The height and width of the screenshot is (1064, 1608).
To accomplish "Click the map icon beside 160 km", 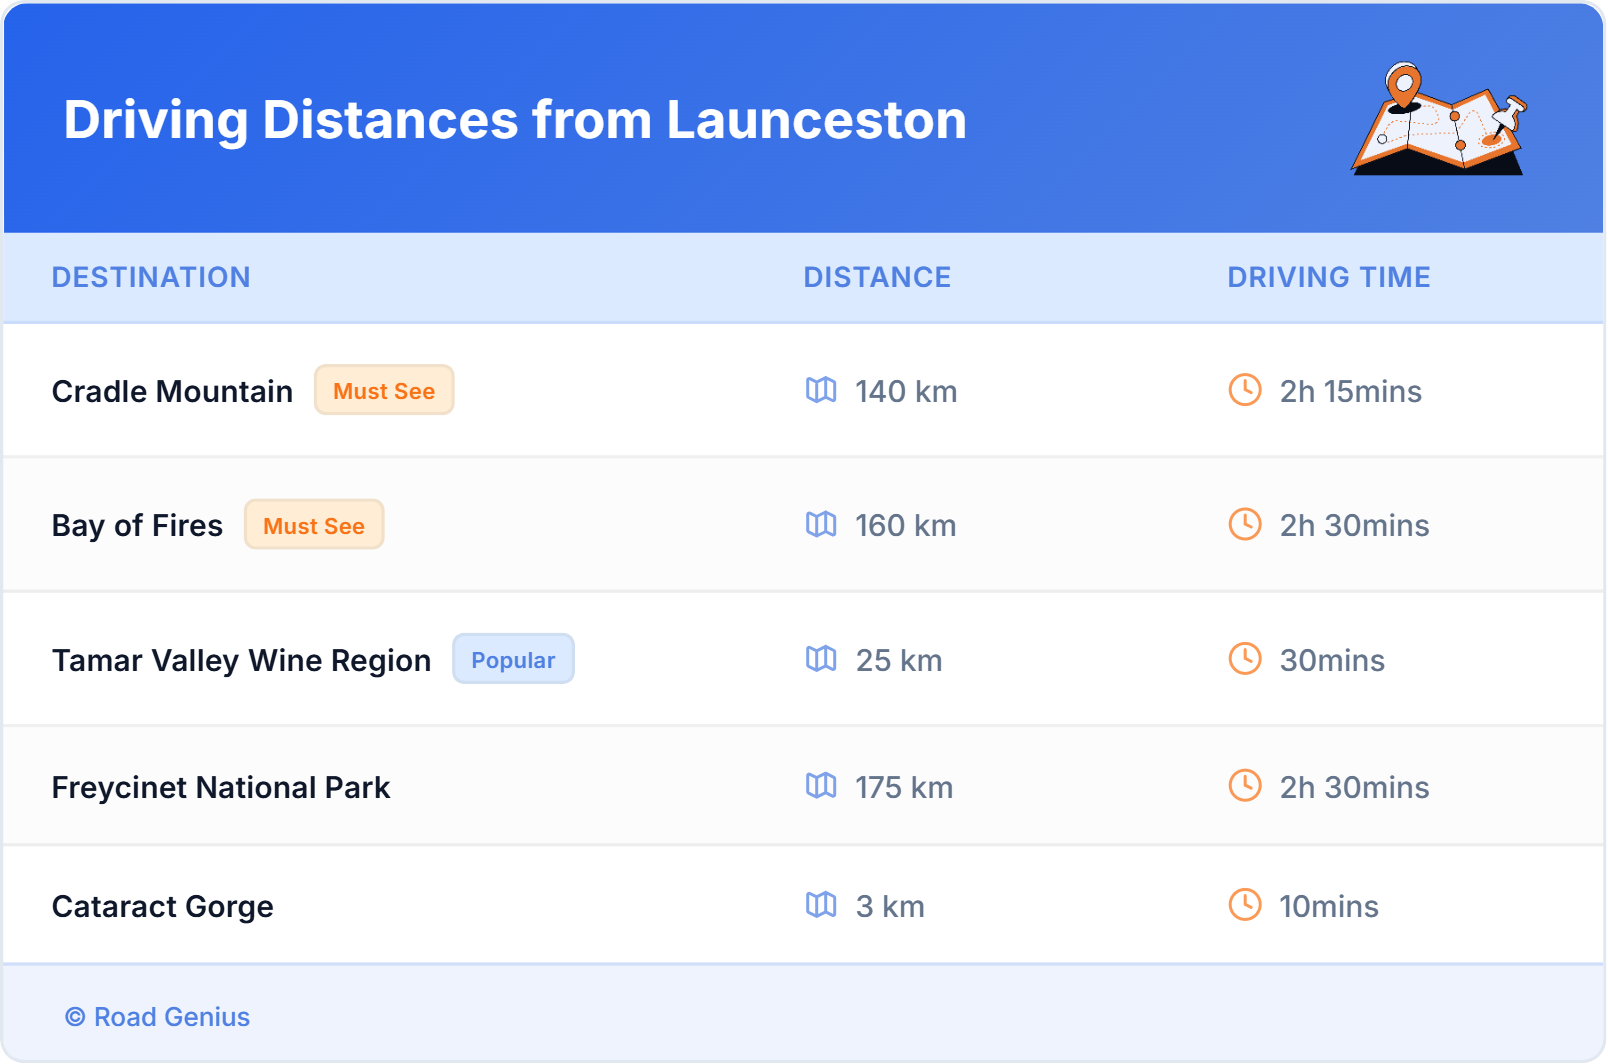I will (821, 524).
